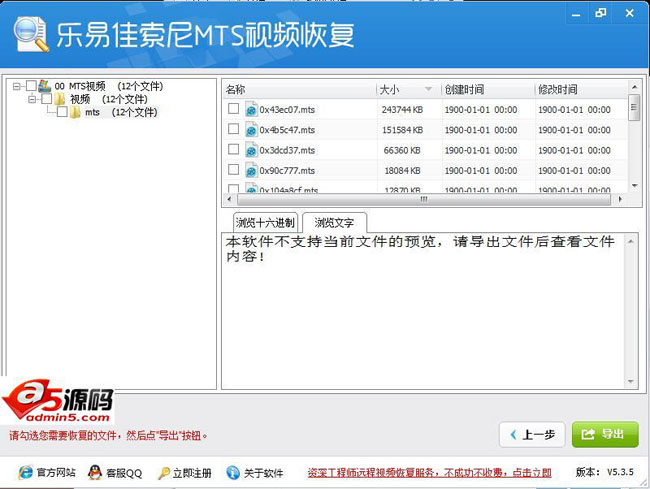This screenshot has height=489, width=650.
Task: Click 立即注册 to register
Action: (192, 473)
